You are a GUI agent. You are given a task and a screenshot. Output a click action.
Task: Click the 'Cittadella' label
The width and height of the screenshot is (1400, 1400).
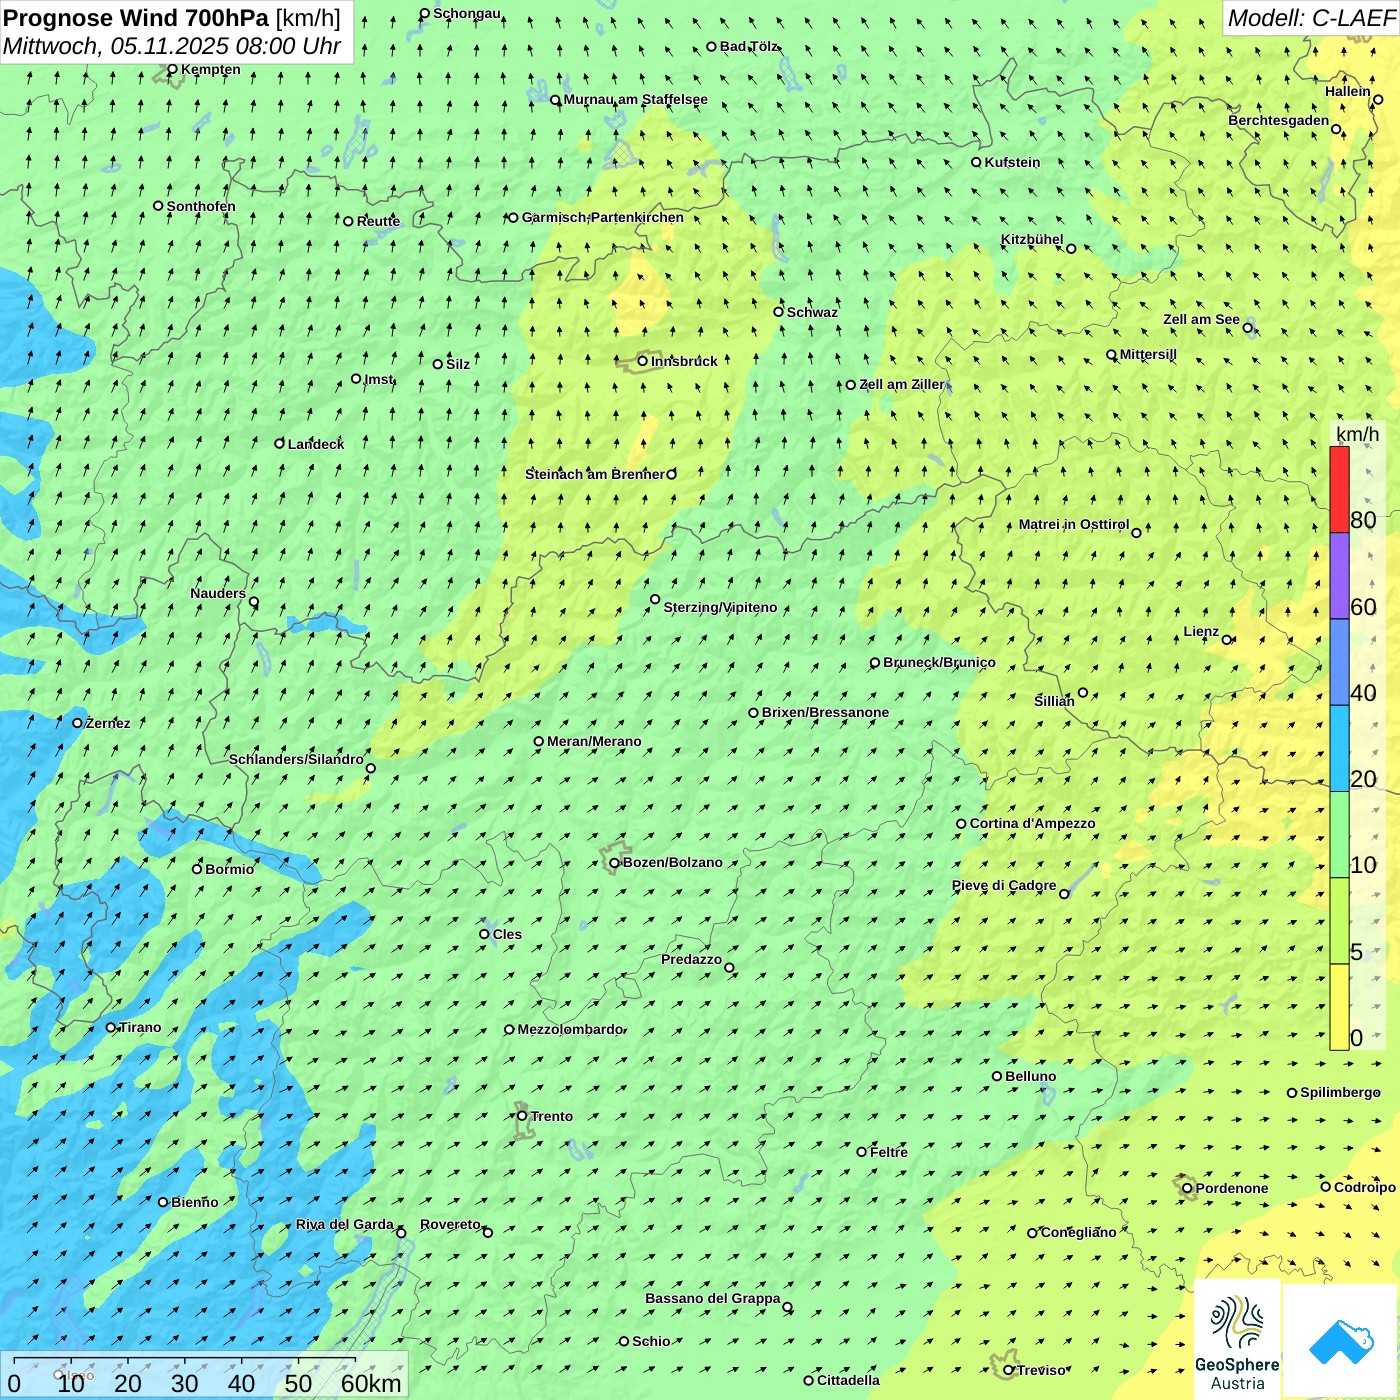coord(848,1380)
